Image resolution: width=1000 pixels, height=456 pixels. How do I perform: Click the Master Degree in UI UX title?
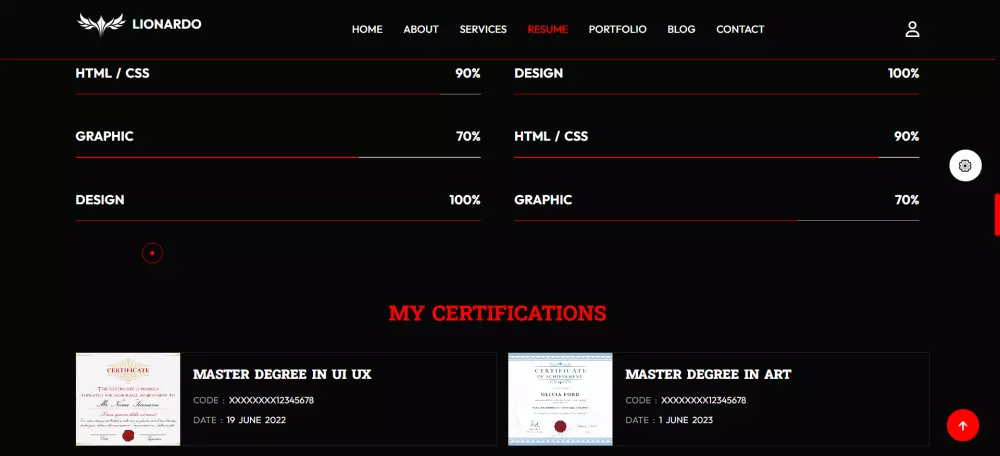coord(282,374)
